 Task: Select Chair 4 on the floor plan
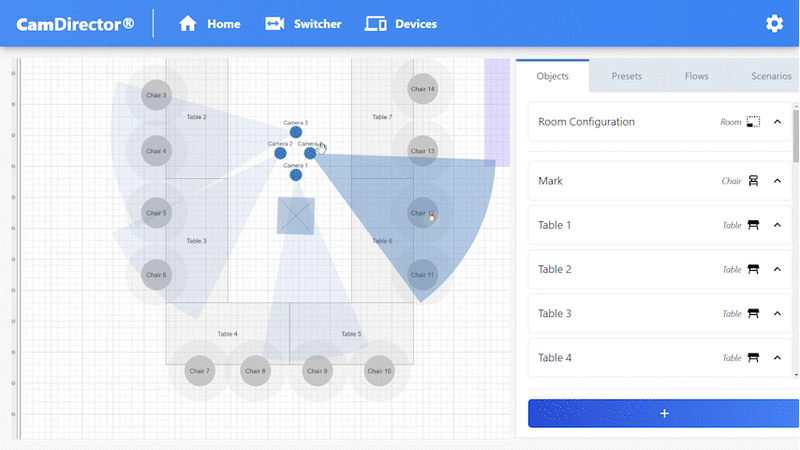coord(156,151)
